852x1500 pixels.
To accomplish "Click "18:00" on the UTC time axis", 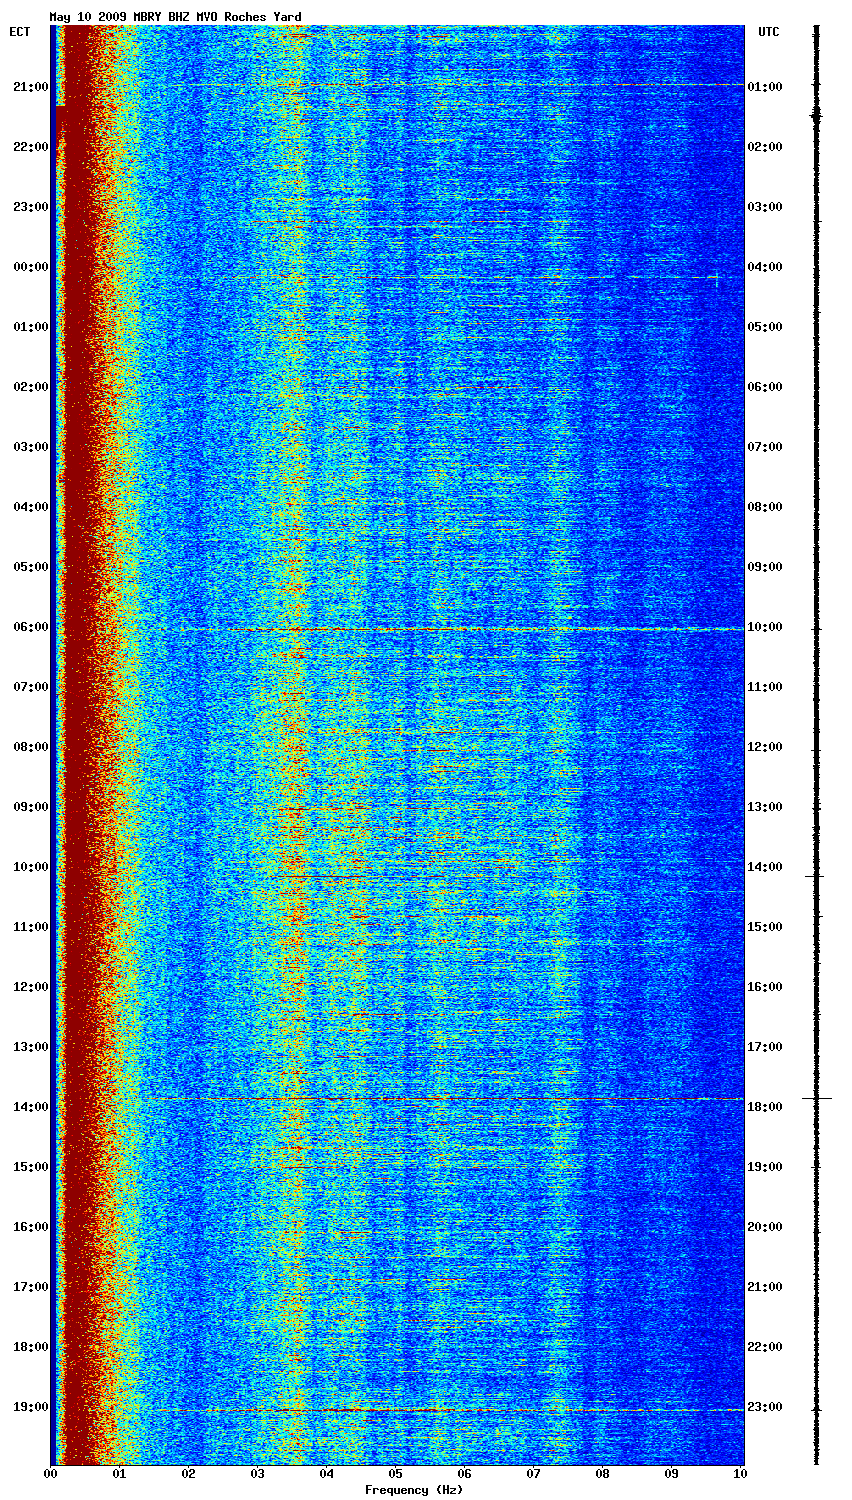I will coord(765,1107).
